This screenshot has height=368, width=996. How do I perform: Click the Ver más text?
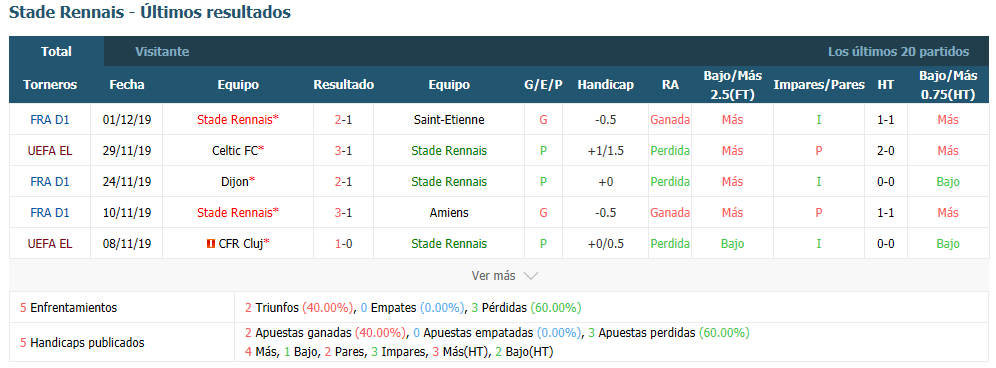494,276
